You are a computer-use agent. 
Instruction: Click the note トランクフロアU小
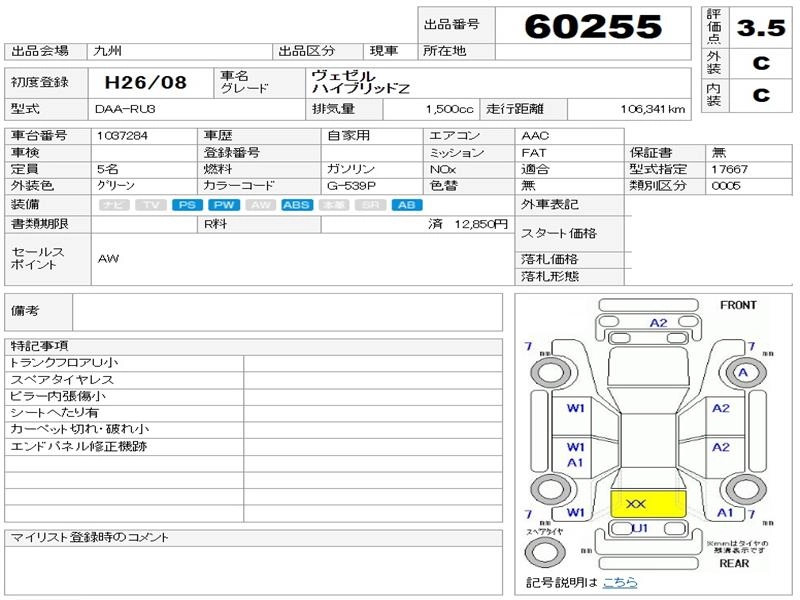coord(64,363)
